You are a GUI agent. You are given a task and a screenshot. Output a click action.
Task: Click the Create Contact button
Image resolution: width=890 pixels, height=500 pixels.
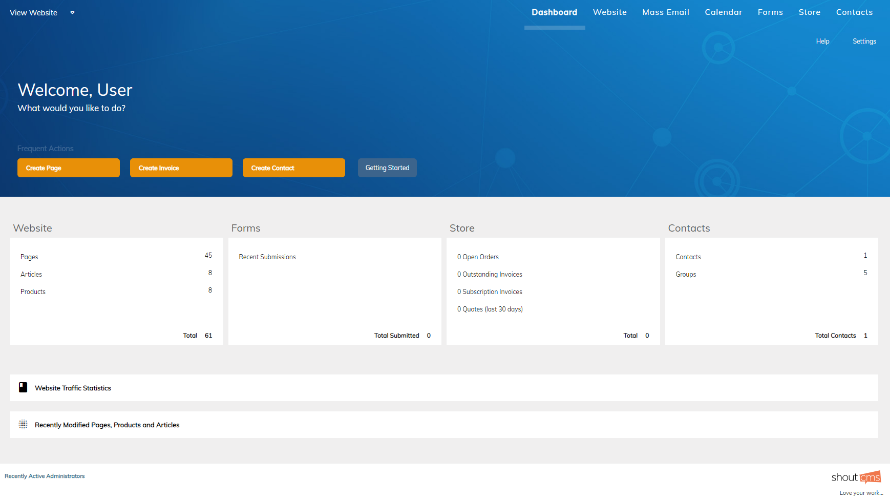click(293, 167)
